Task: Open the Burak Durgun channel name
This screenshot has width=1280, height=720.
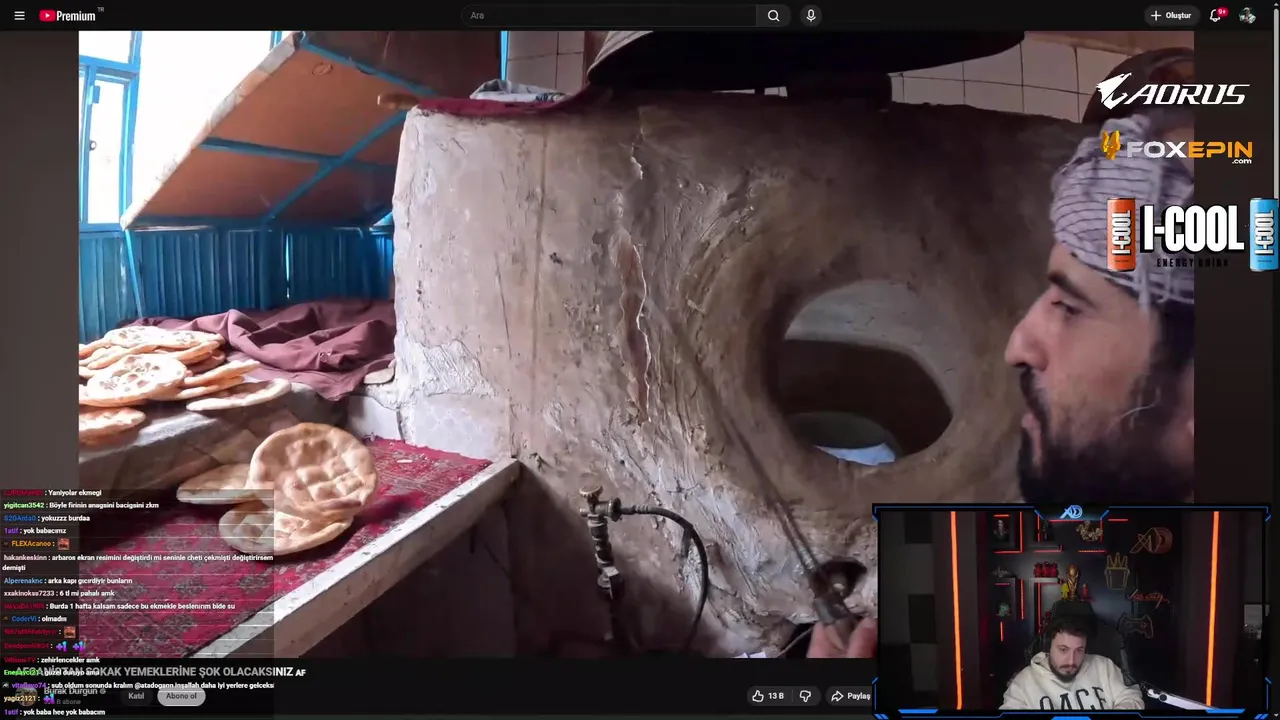Action: click(x=70, y=691)
